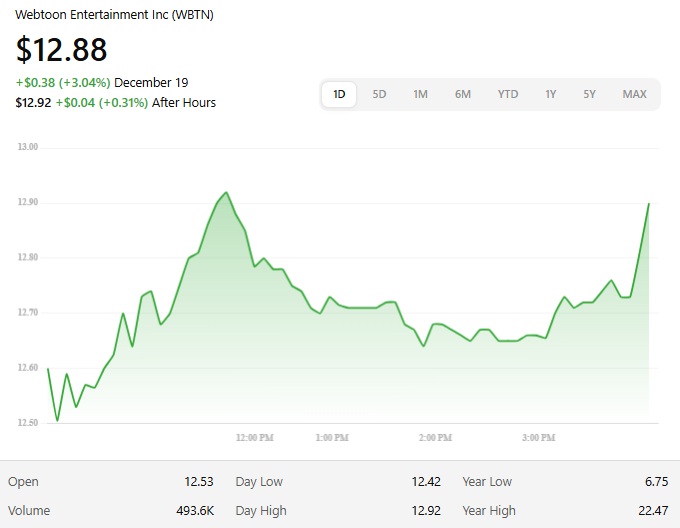Show the MAX chart range

click(x=634, y=94)
